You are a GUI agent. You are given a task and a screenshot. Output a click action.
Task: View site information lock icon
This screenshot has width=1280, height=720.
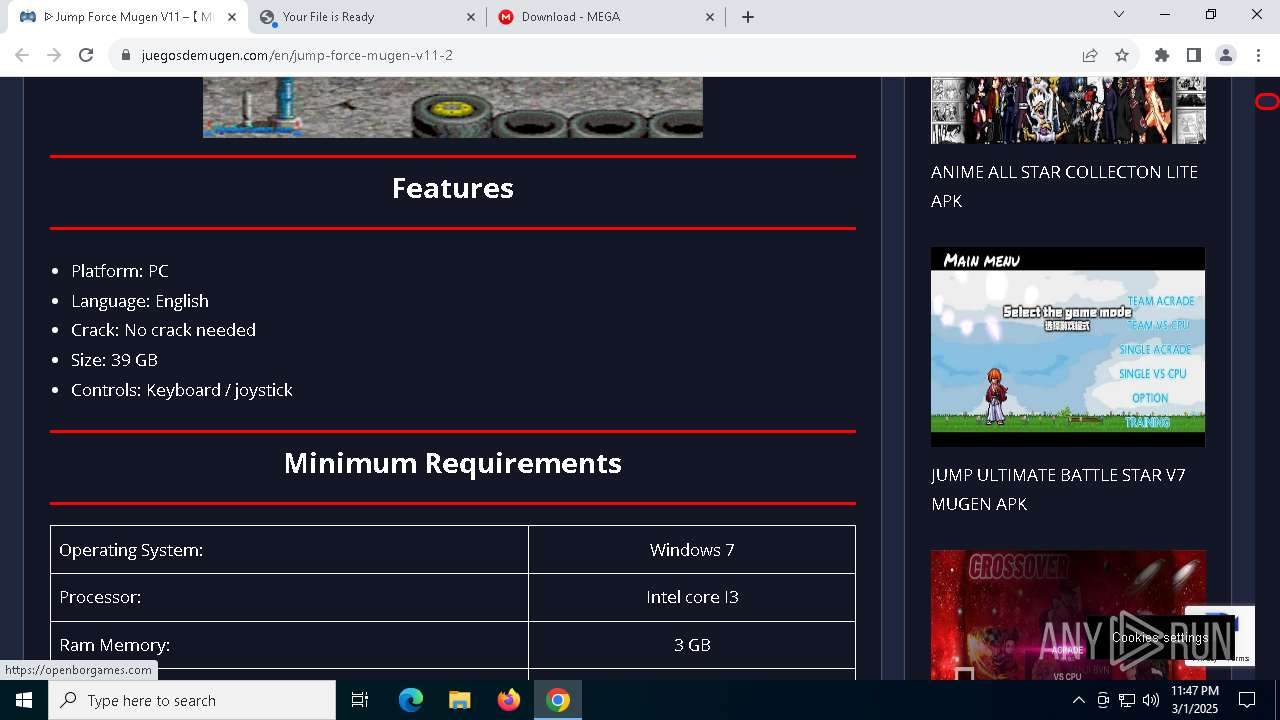[x=126, y=55]
